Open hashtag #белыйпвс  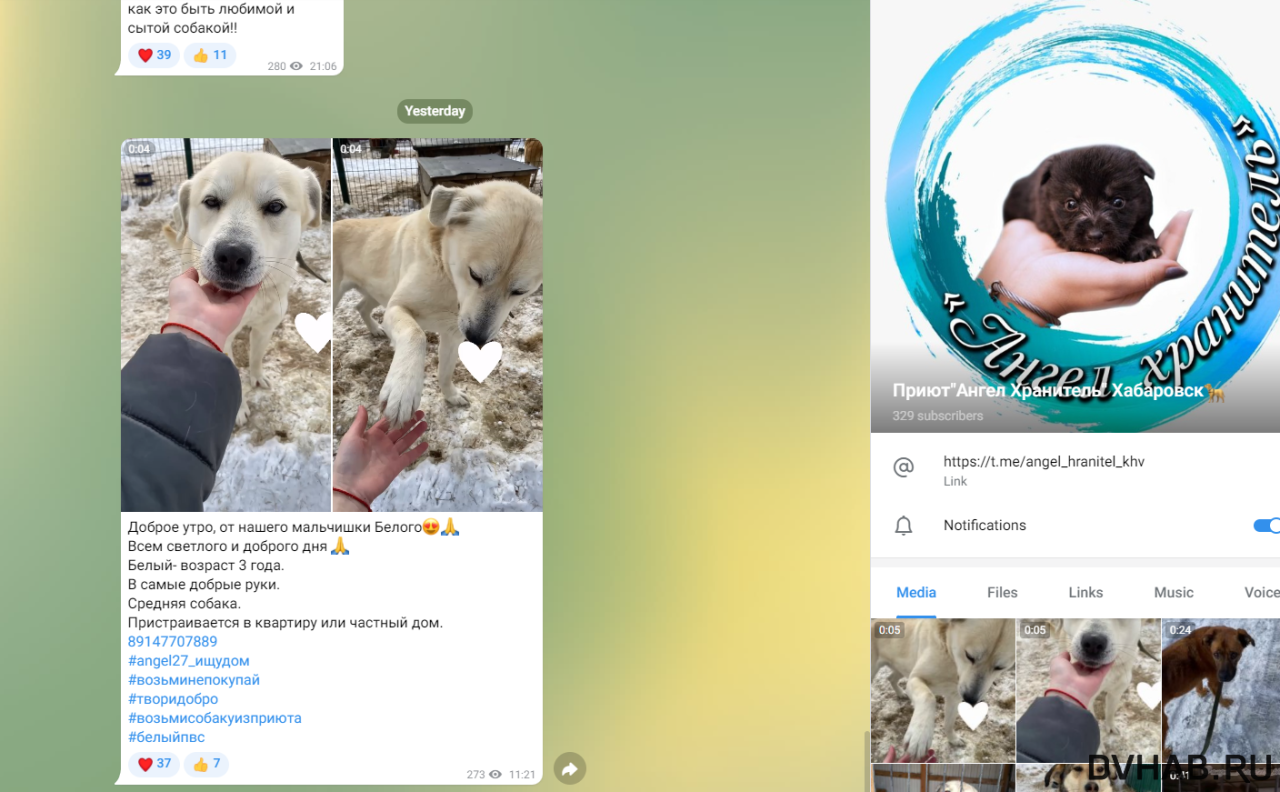coord(166,737)
